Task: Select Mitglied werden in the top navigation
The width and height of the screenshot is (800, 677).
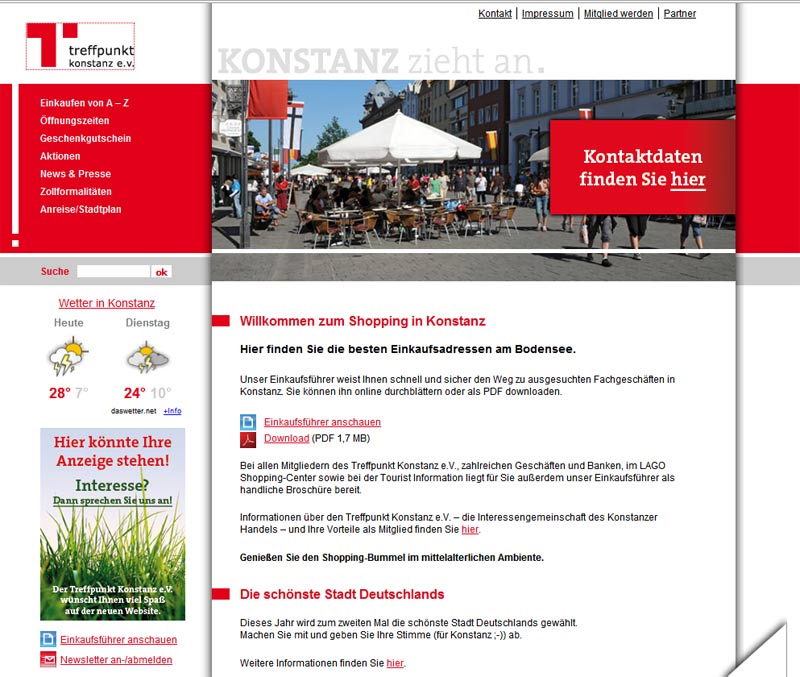Action: [x=618, y=14]
